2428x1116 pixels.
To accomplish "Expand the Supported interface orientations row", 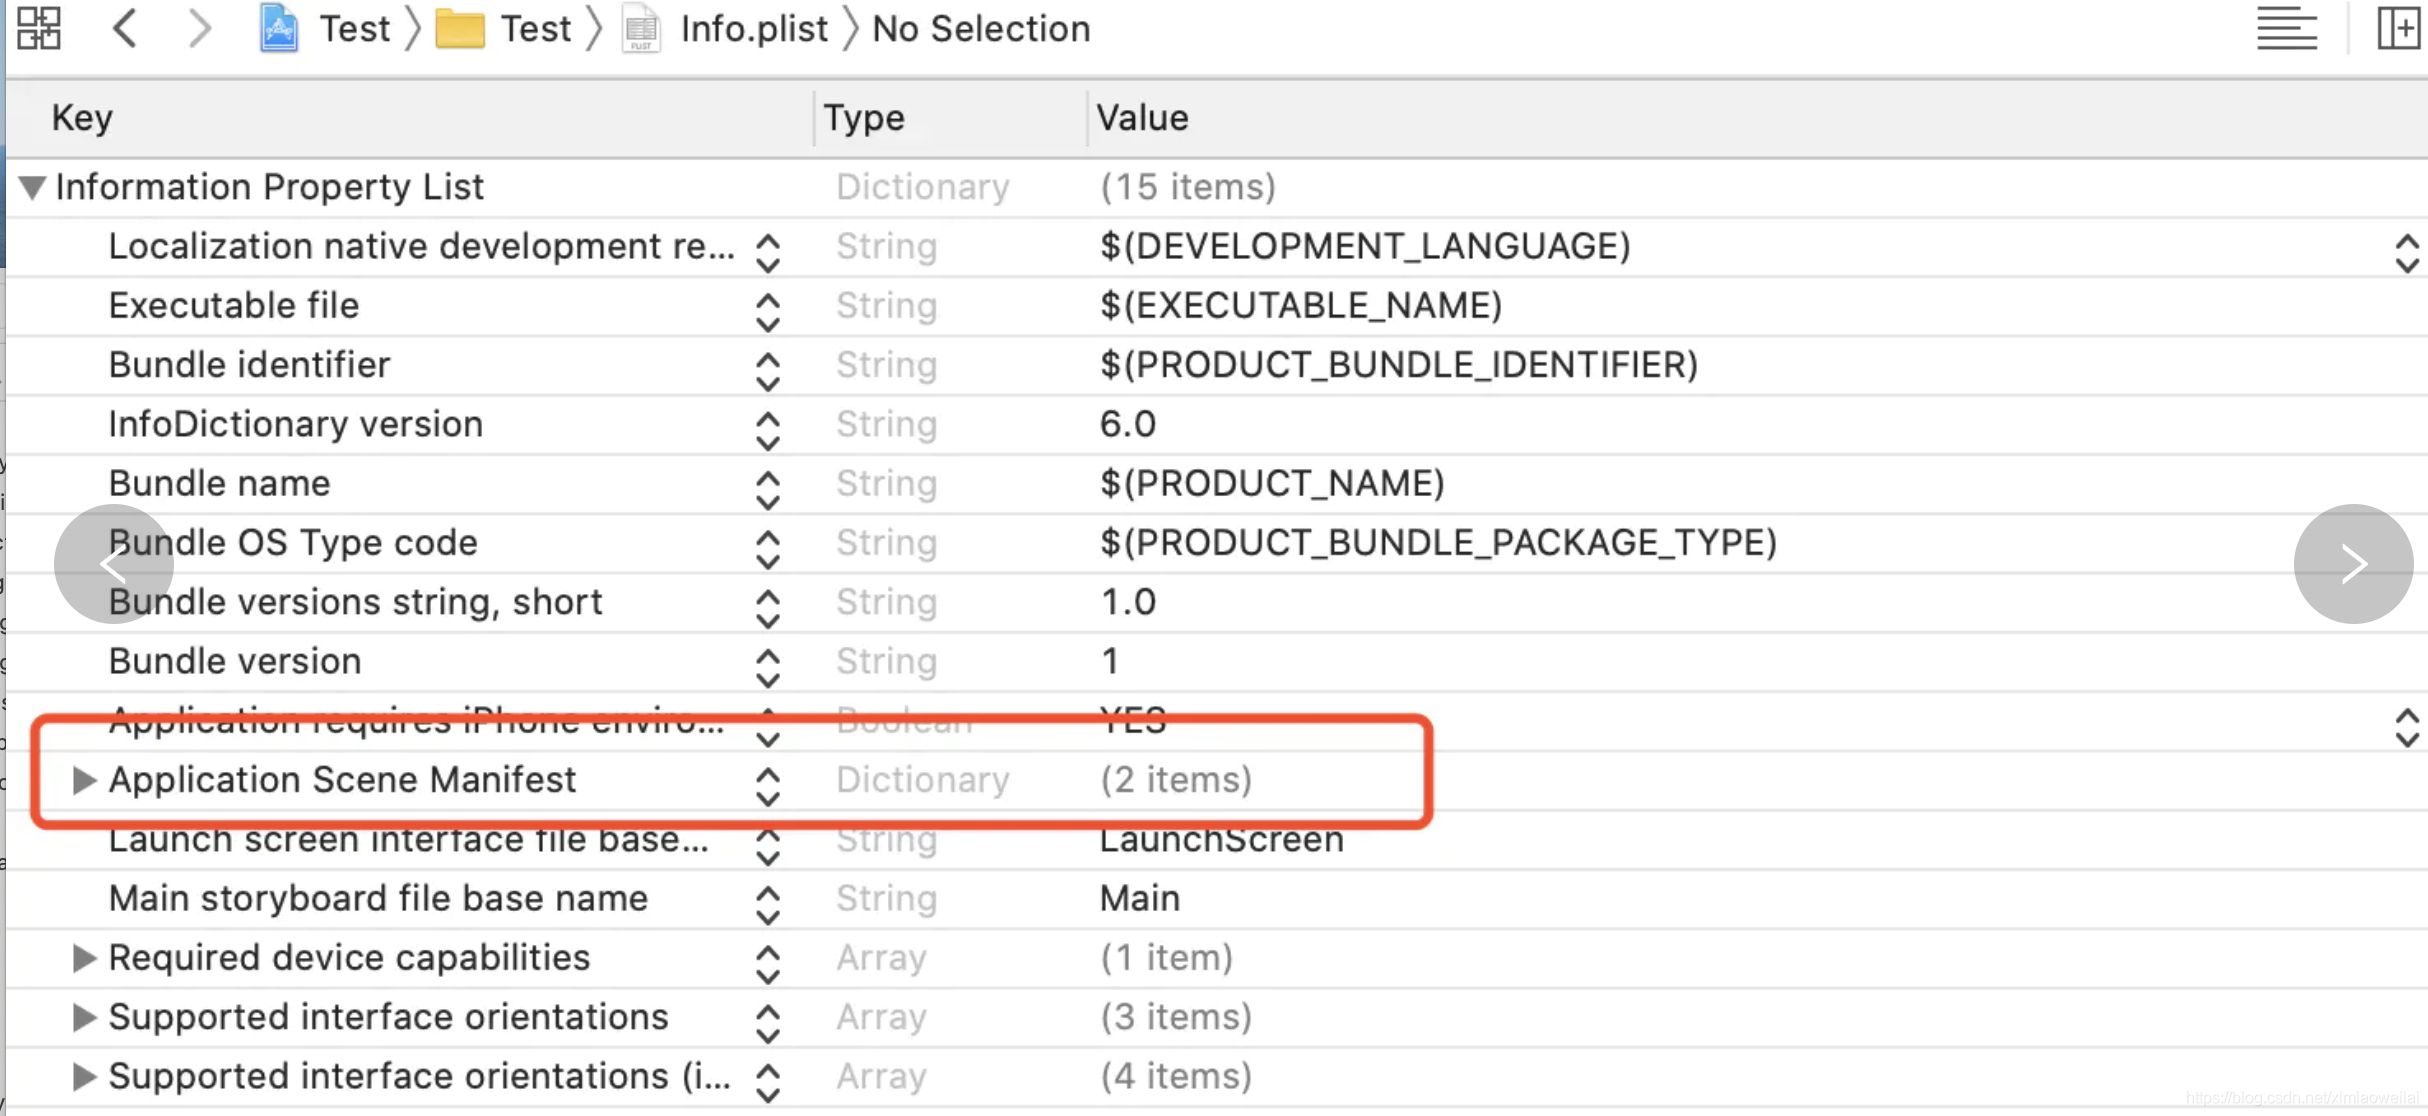I will (x=84, y=1017).
